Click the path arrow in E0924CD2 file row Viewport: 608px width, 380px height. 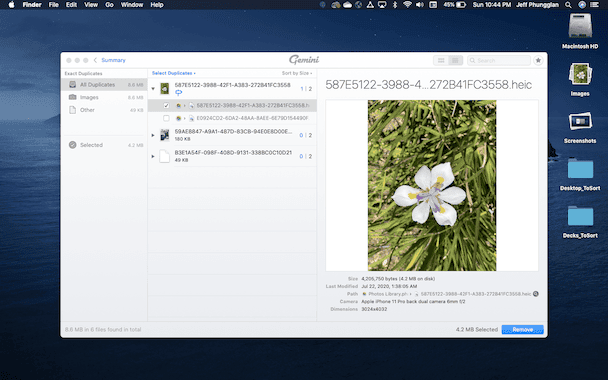(185, 118)
